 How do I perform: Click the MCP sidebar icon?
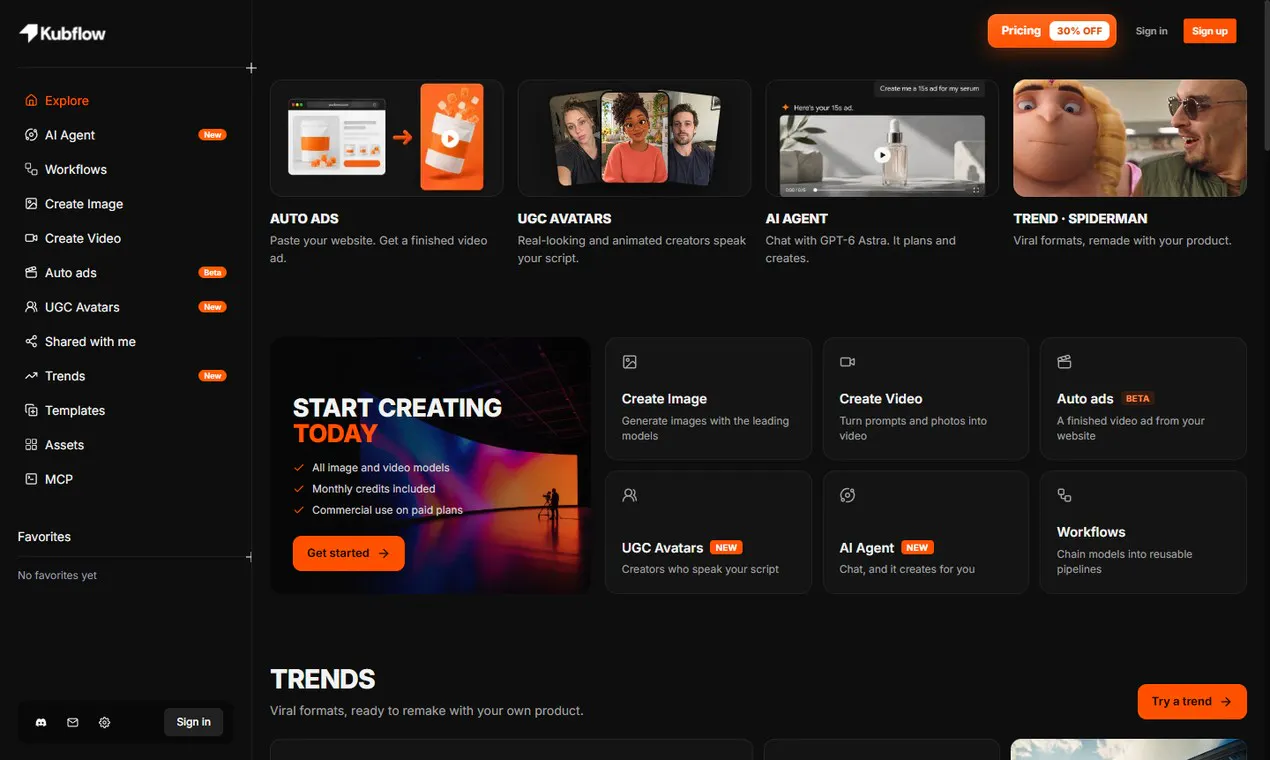pos(31,479)
